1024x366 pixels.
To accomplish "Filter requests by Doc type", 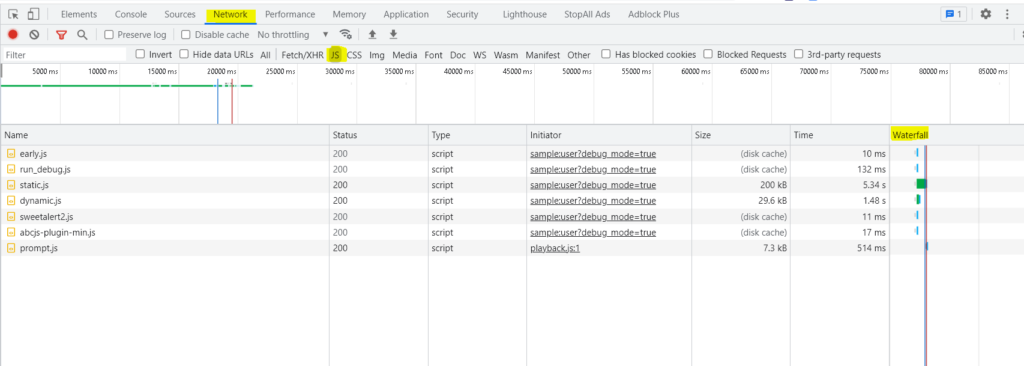I will [x=458, y=55].
